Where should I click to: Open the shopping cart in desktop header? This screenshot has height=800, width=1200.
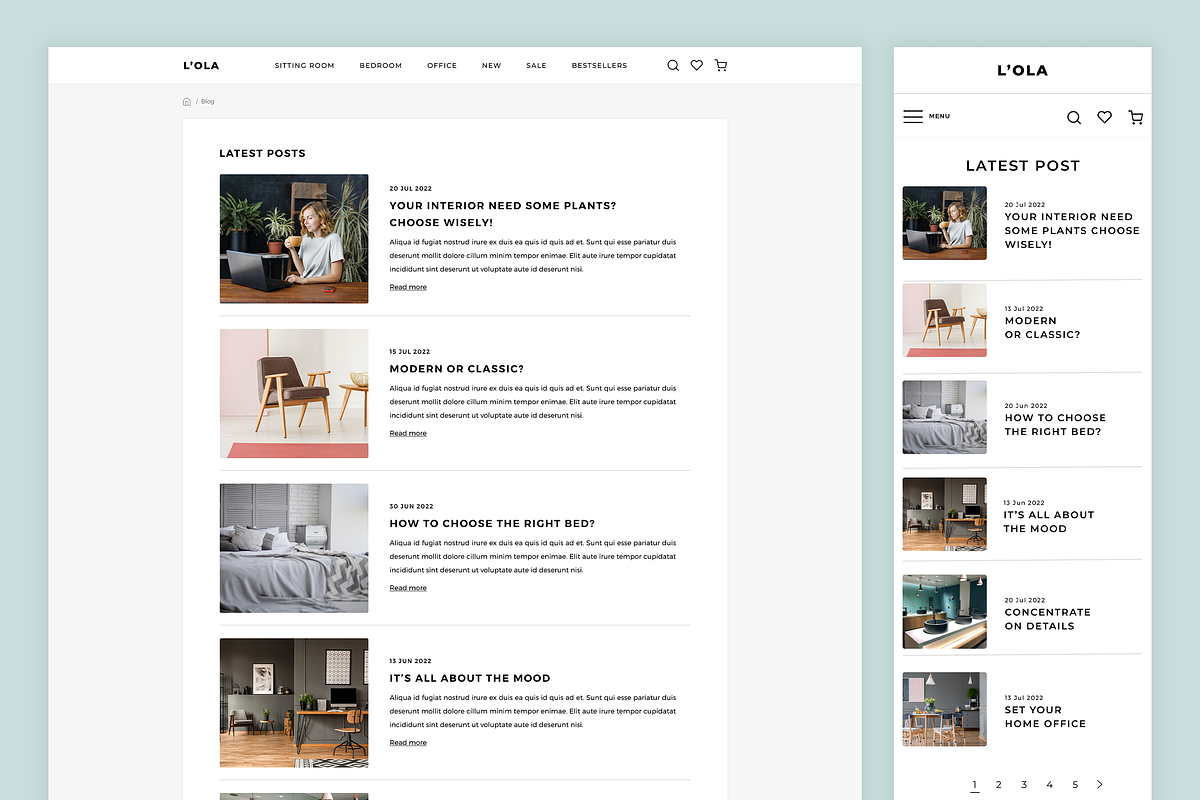(x=721, y=65)
